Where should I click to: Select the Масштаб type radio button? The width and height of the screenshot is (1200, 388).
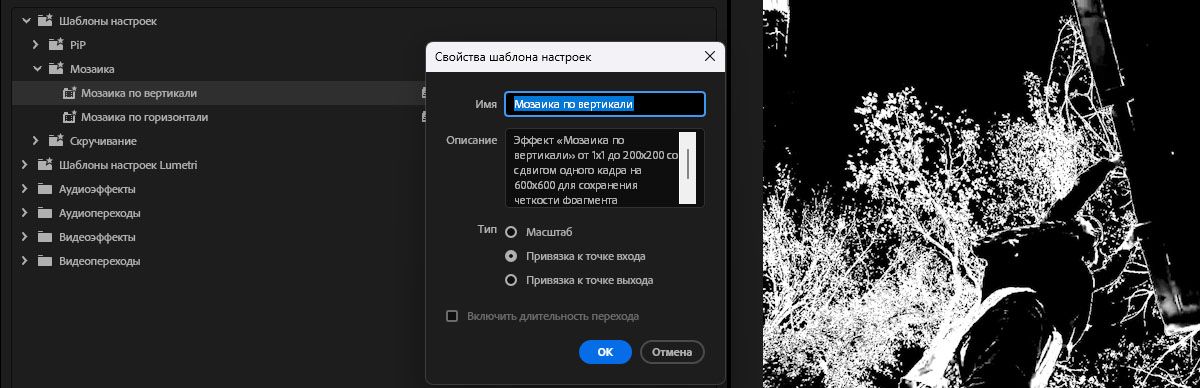tap(511, 232)
